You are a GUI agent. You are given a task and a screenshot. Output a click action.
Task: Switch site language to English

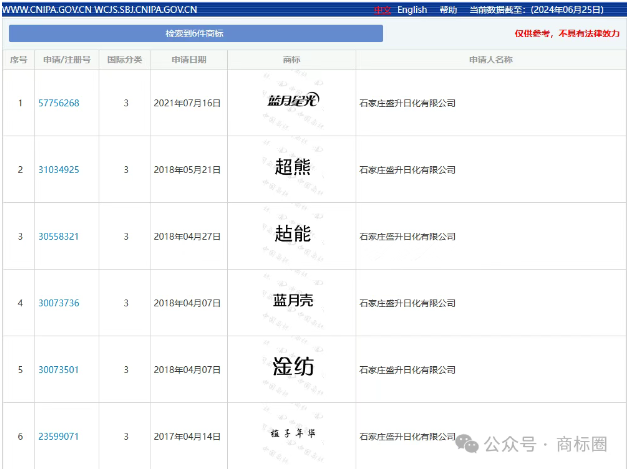pos(411,10)
